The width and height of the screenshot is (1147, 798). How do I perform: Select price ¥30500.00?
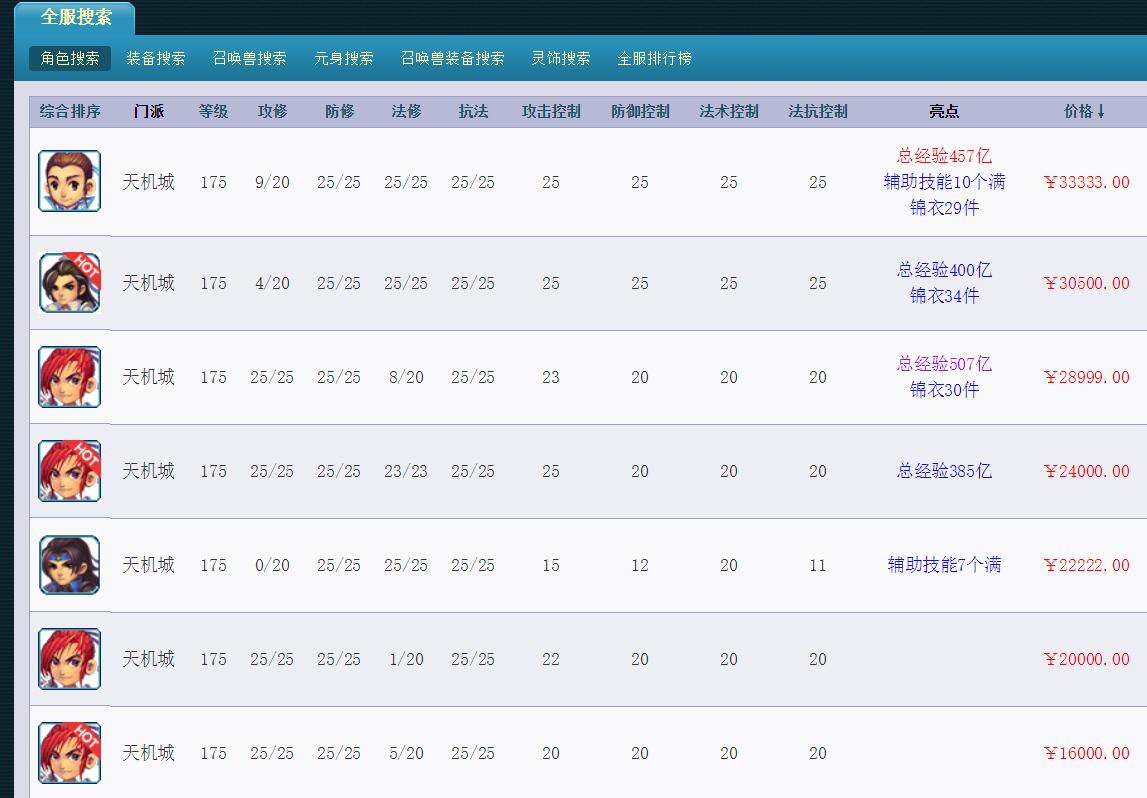1086,283
